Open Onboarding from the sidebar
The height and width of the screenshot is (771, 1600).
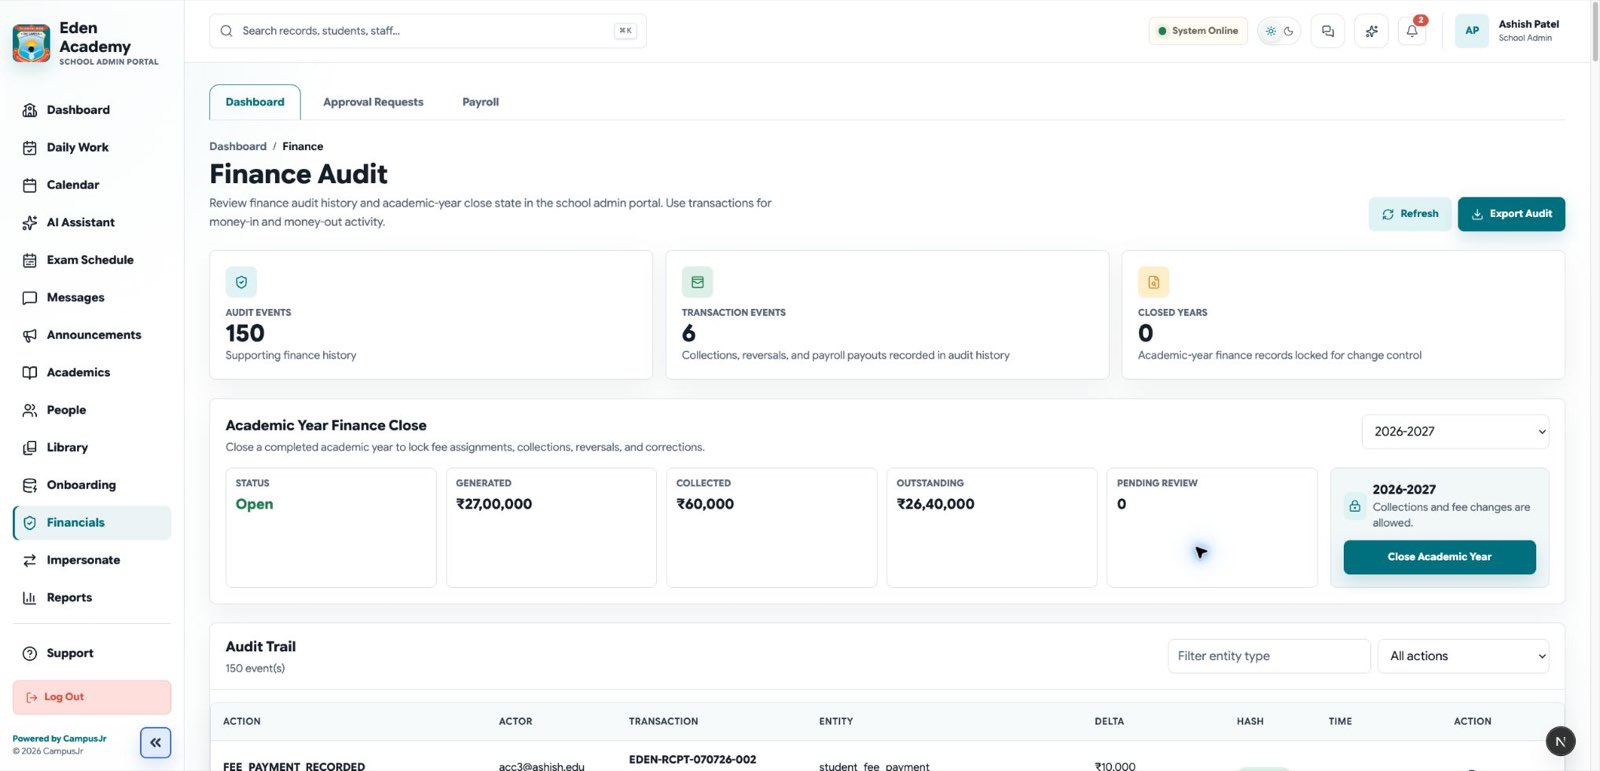(x=91, y=485)
